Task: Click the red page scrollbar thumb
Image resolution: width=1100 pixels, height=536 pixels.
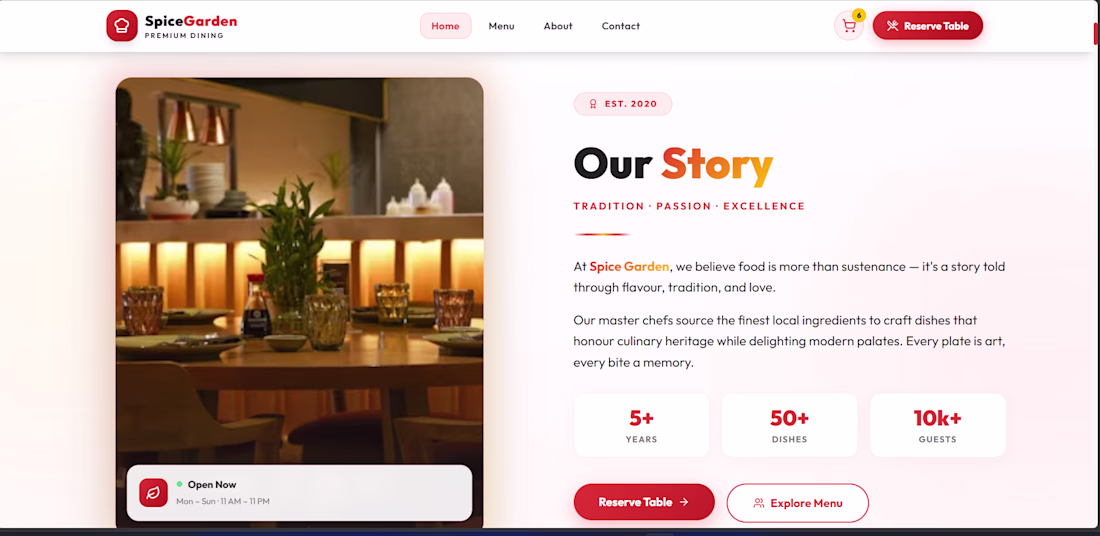Action: pos(1096,34)
